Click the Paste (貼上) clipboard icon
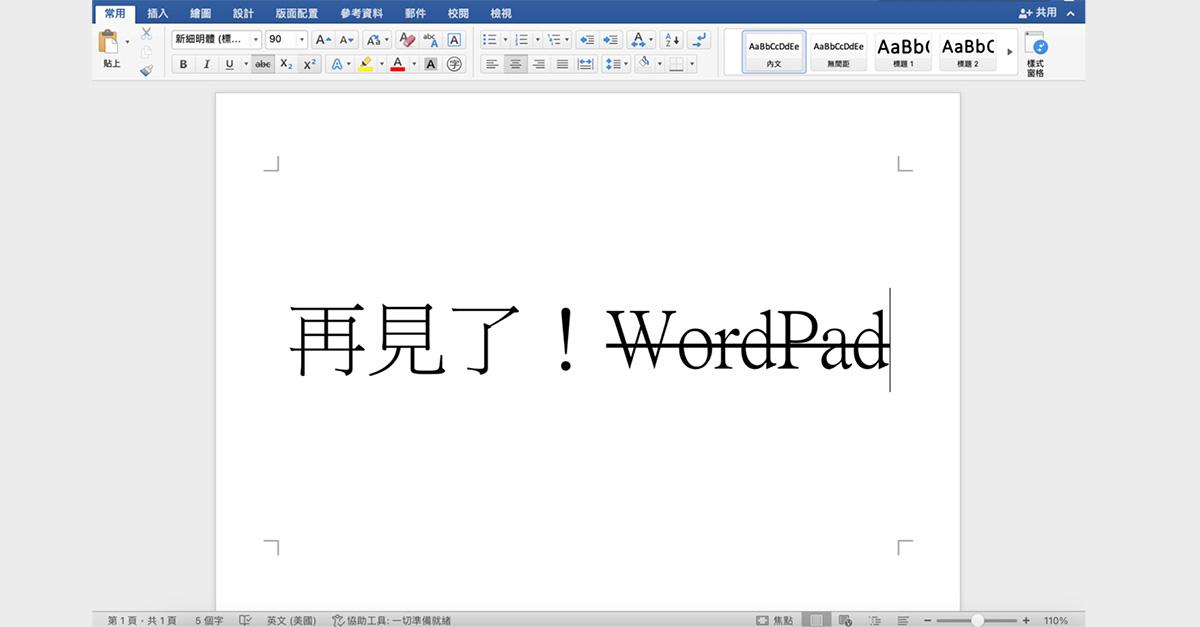This screenshot has height=627, width=1200. 109,43
